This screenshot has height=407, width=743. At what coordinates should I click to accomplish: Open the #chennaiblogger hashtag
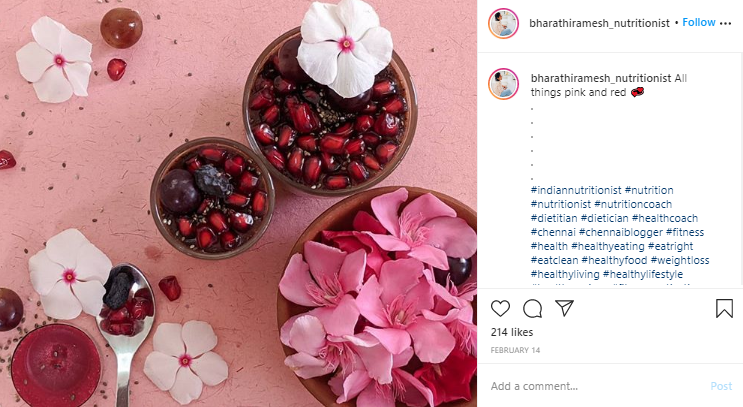pos(621,232)
